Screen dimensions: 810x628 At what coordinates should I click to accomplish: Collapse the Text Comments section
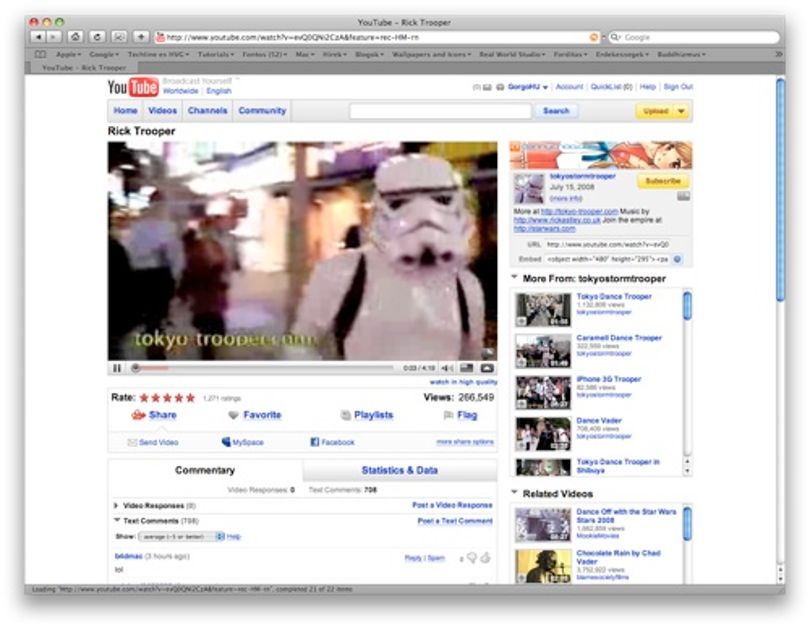[x=117, y=521]
